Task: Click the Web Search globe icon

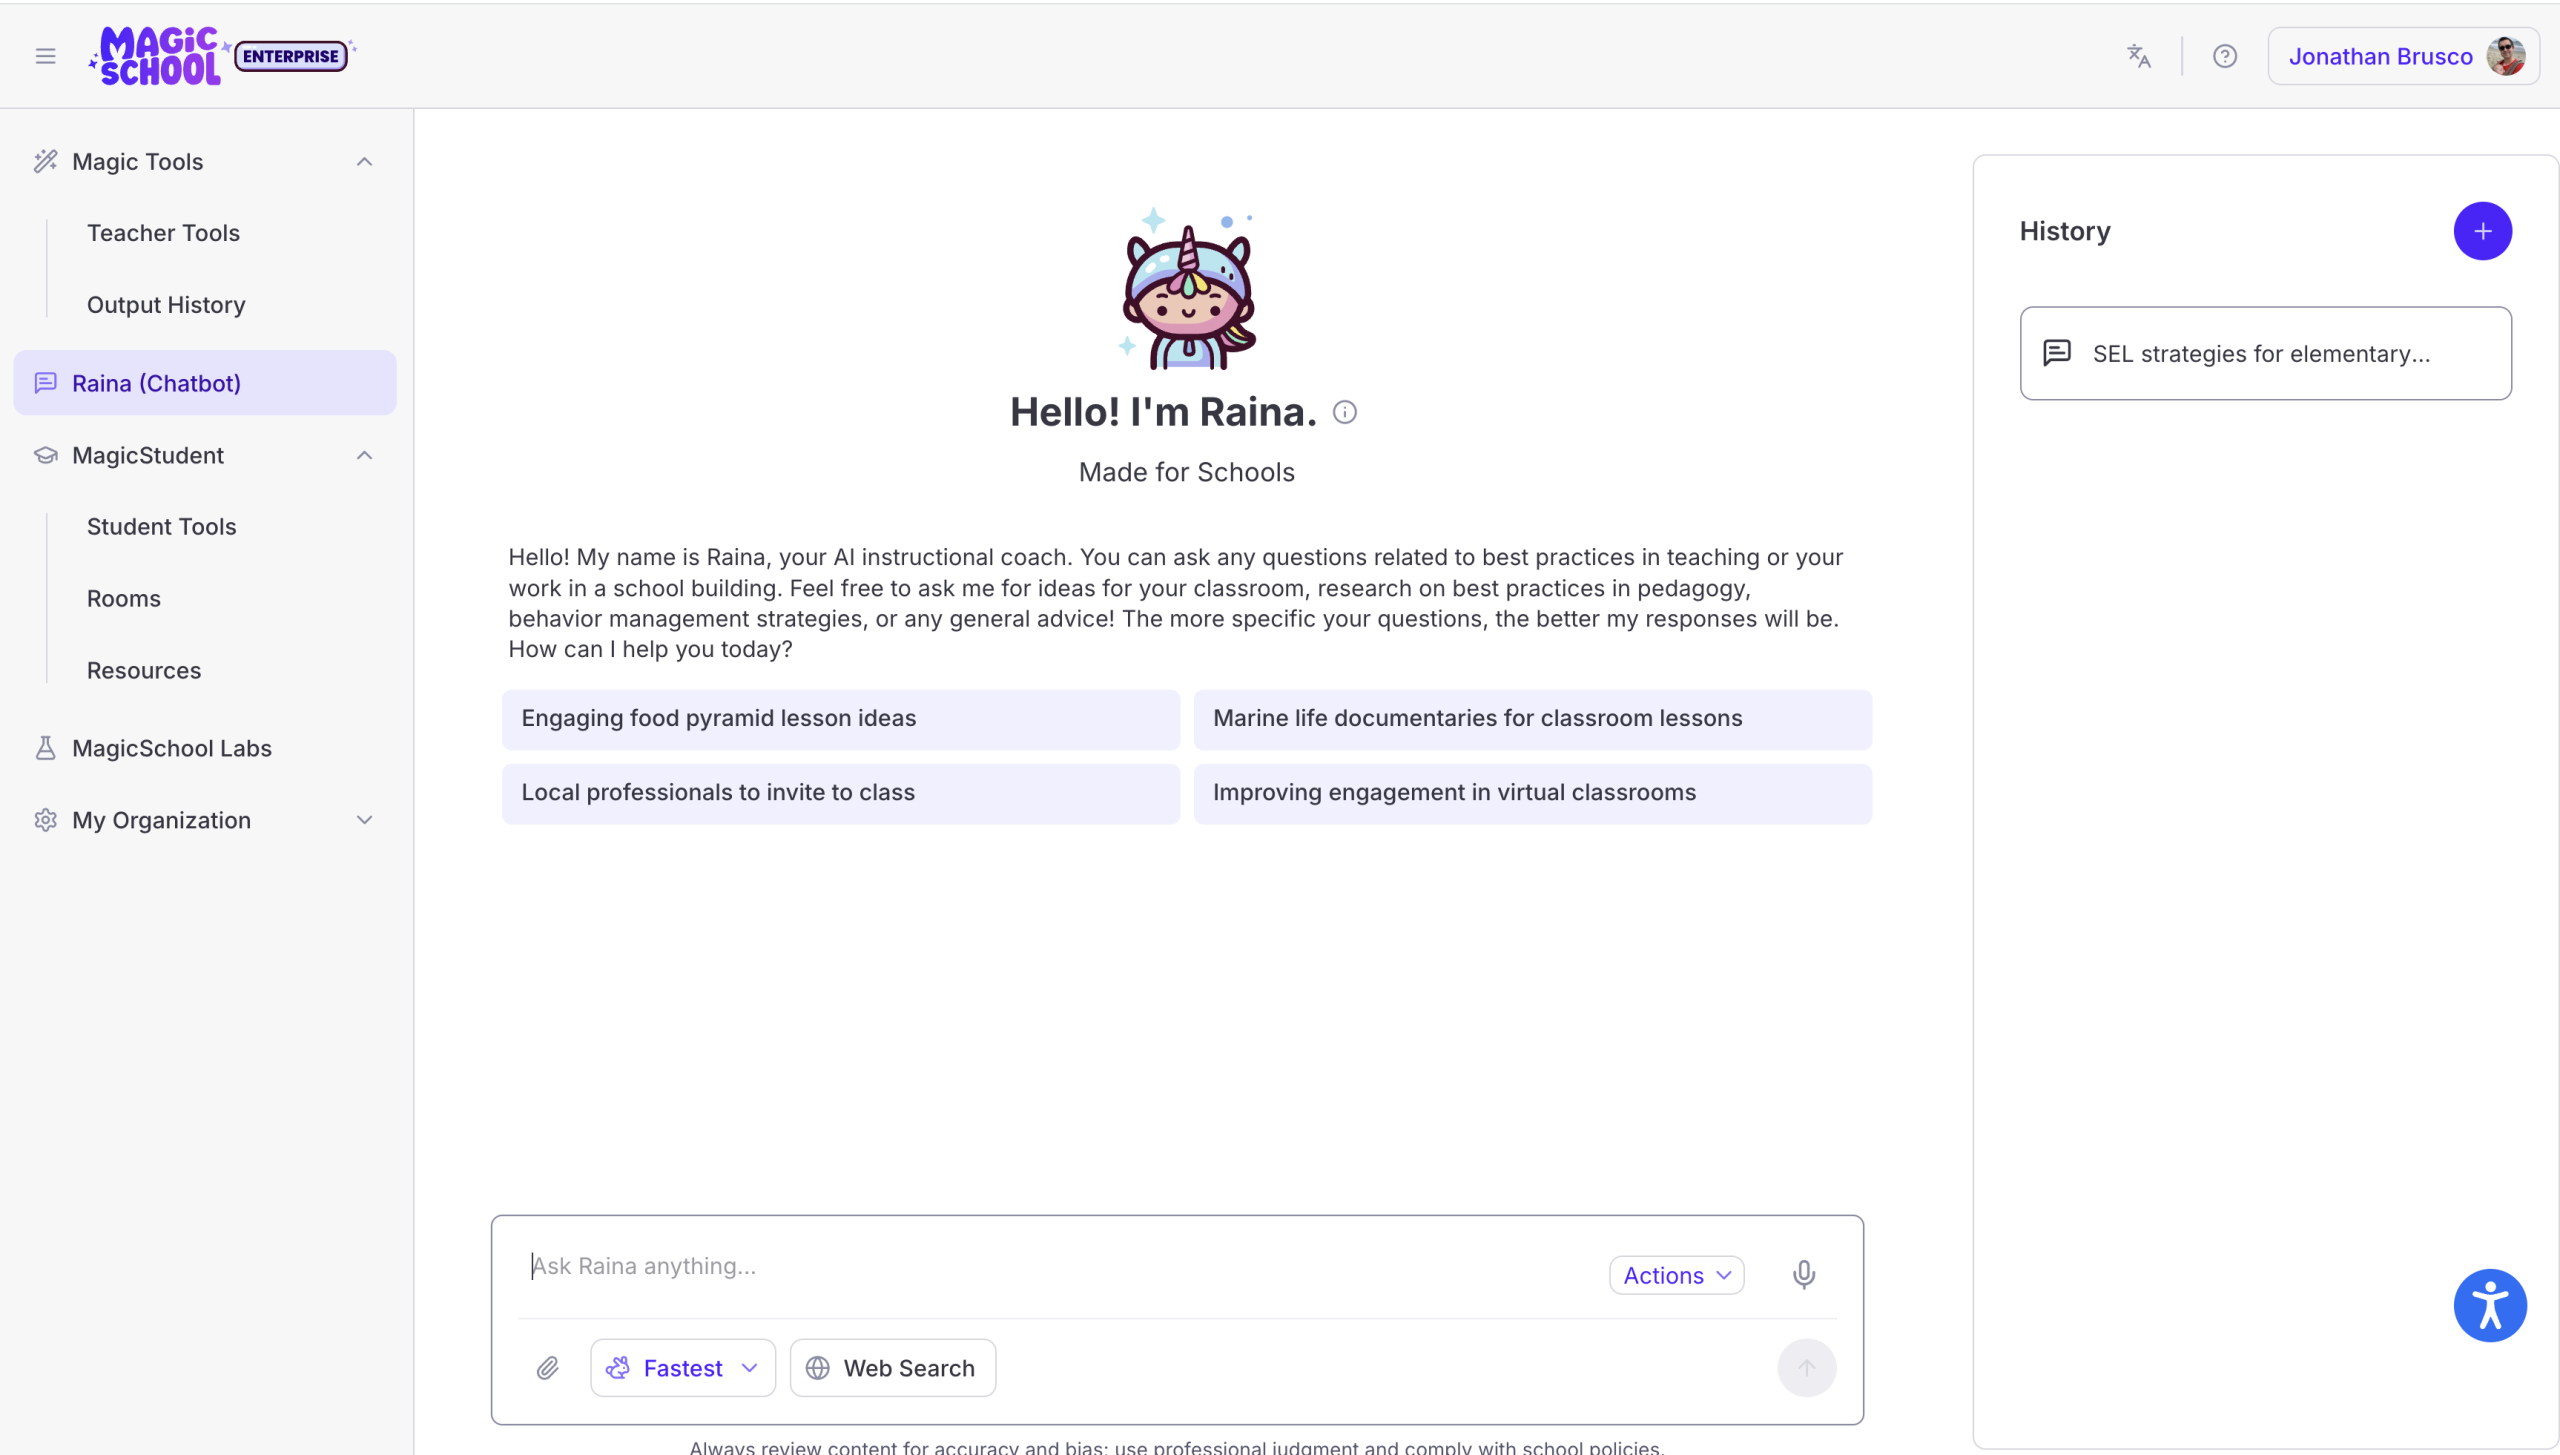Action: pyautogui.click(x=817, y=1367)
